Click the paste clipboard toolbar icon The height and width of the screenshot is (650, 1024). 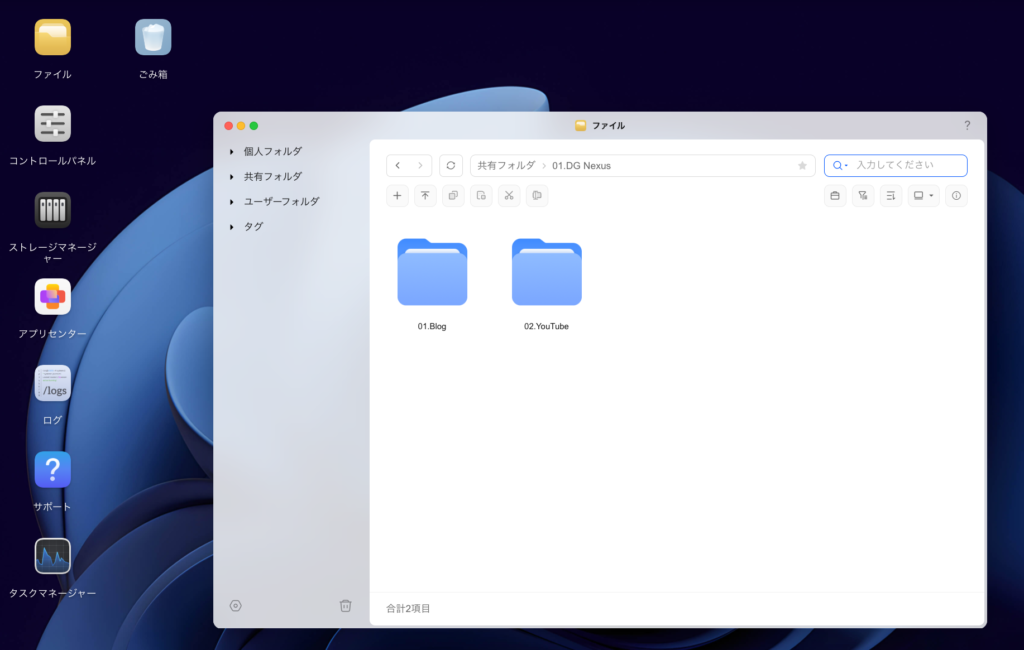pos(481,195)
